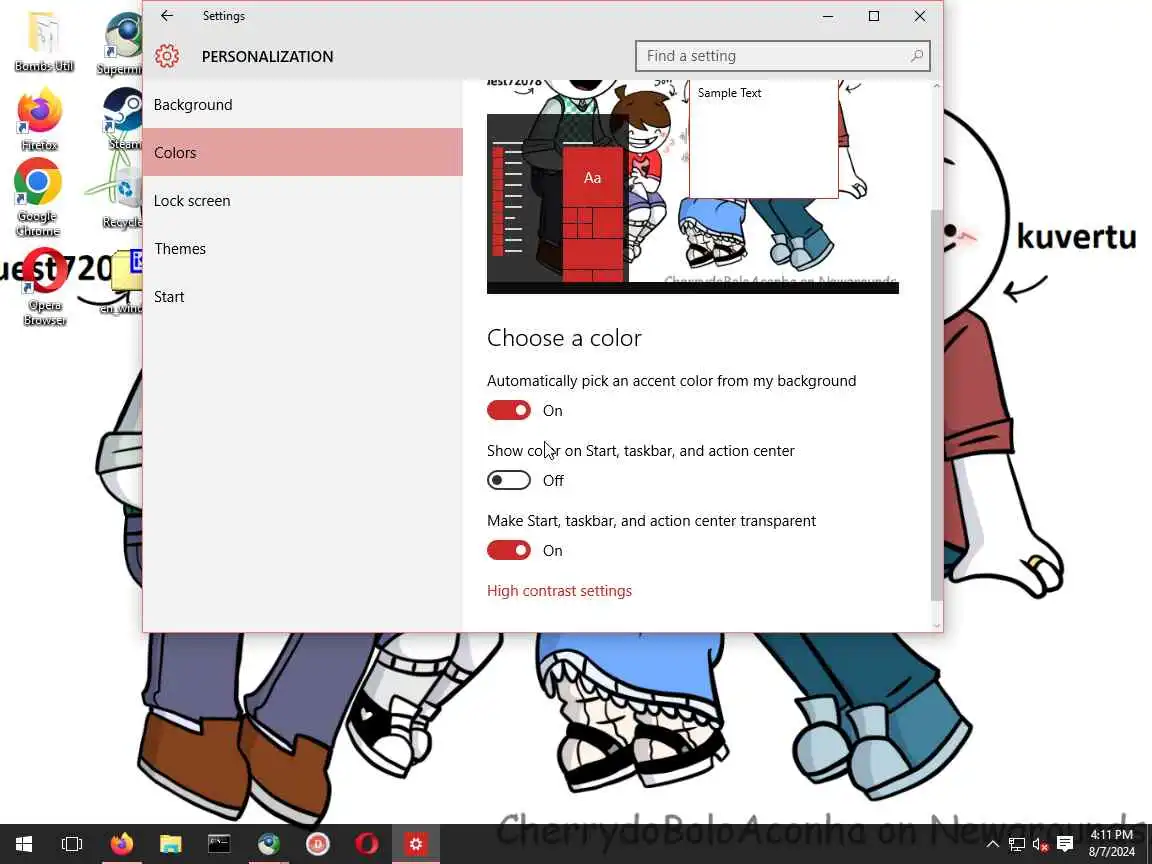Open the Windows Start menu
The image size is (1152, 864).
pos(24,844)
